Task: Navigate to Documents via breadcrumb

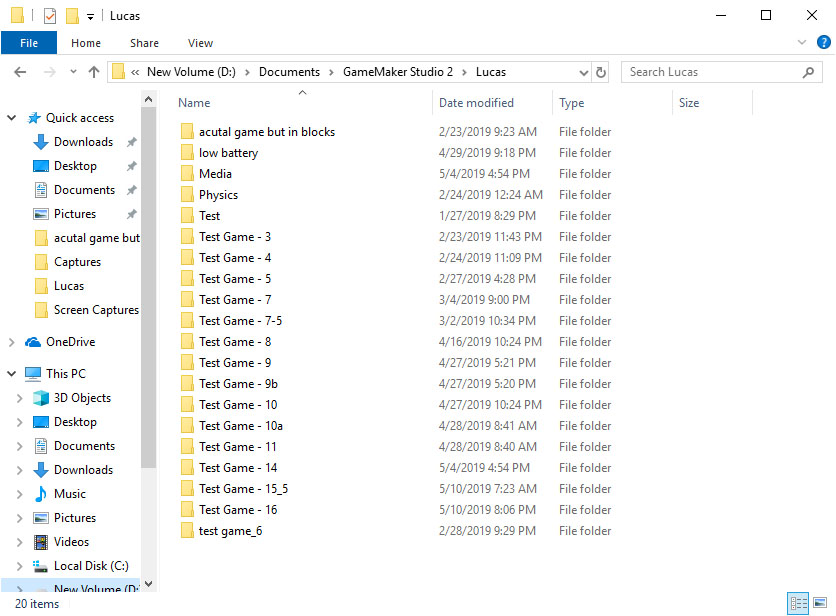Action: pyautogui.click(x=289, y=72)
